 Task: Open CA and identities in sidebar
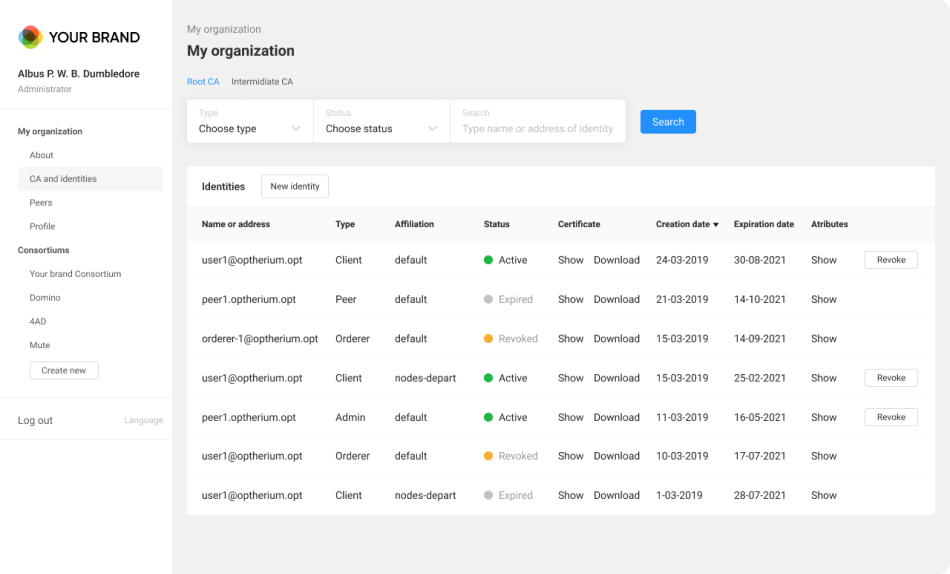pos(63,179)
